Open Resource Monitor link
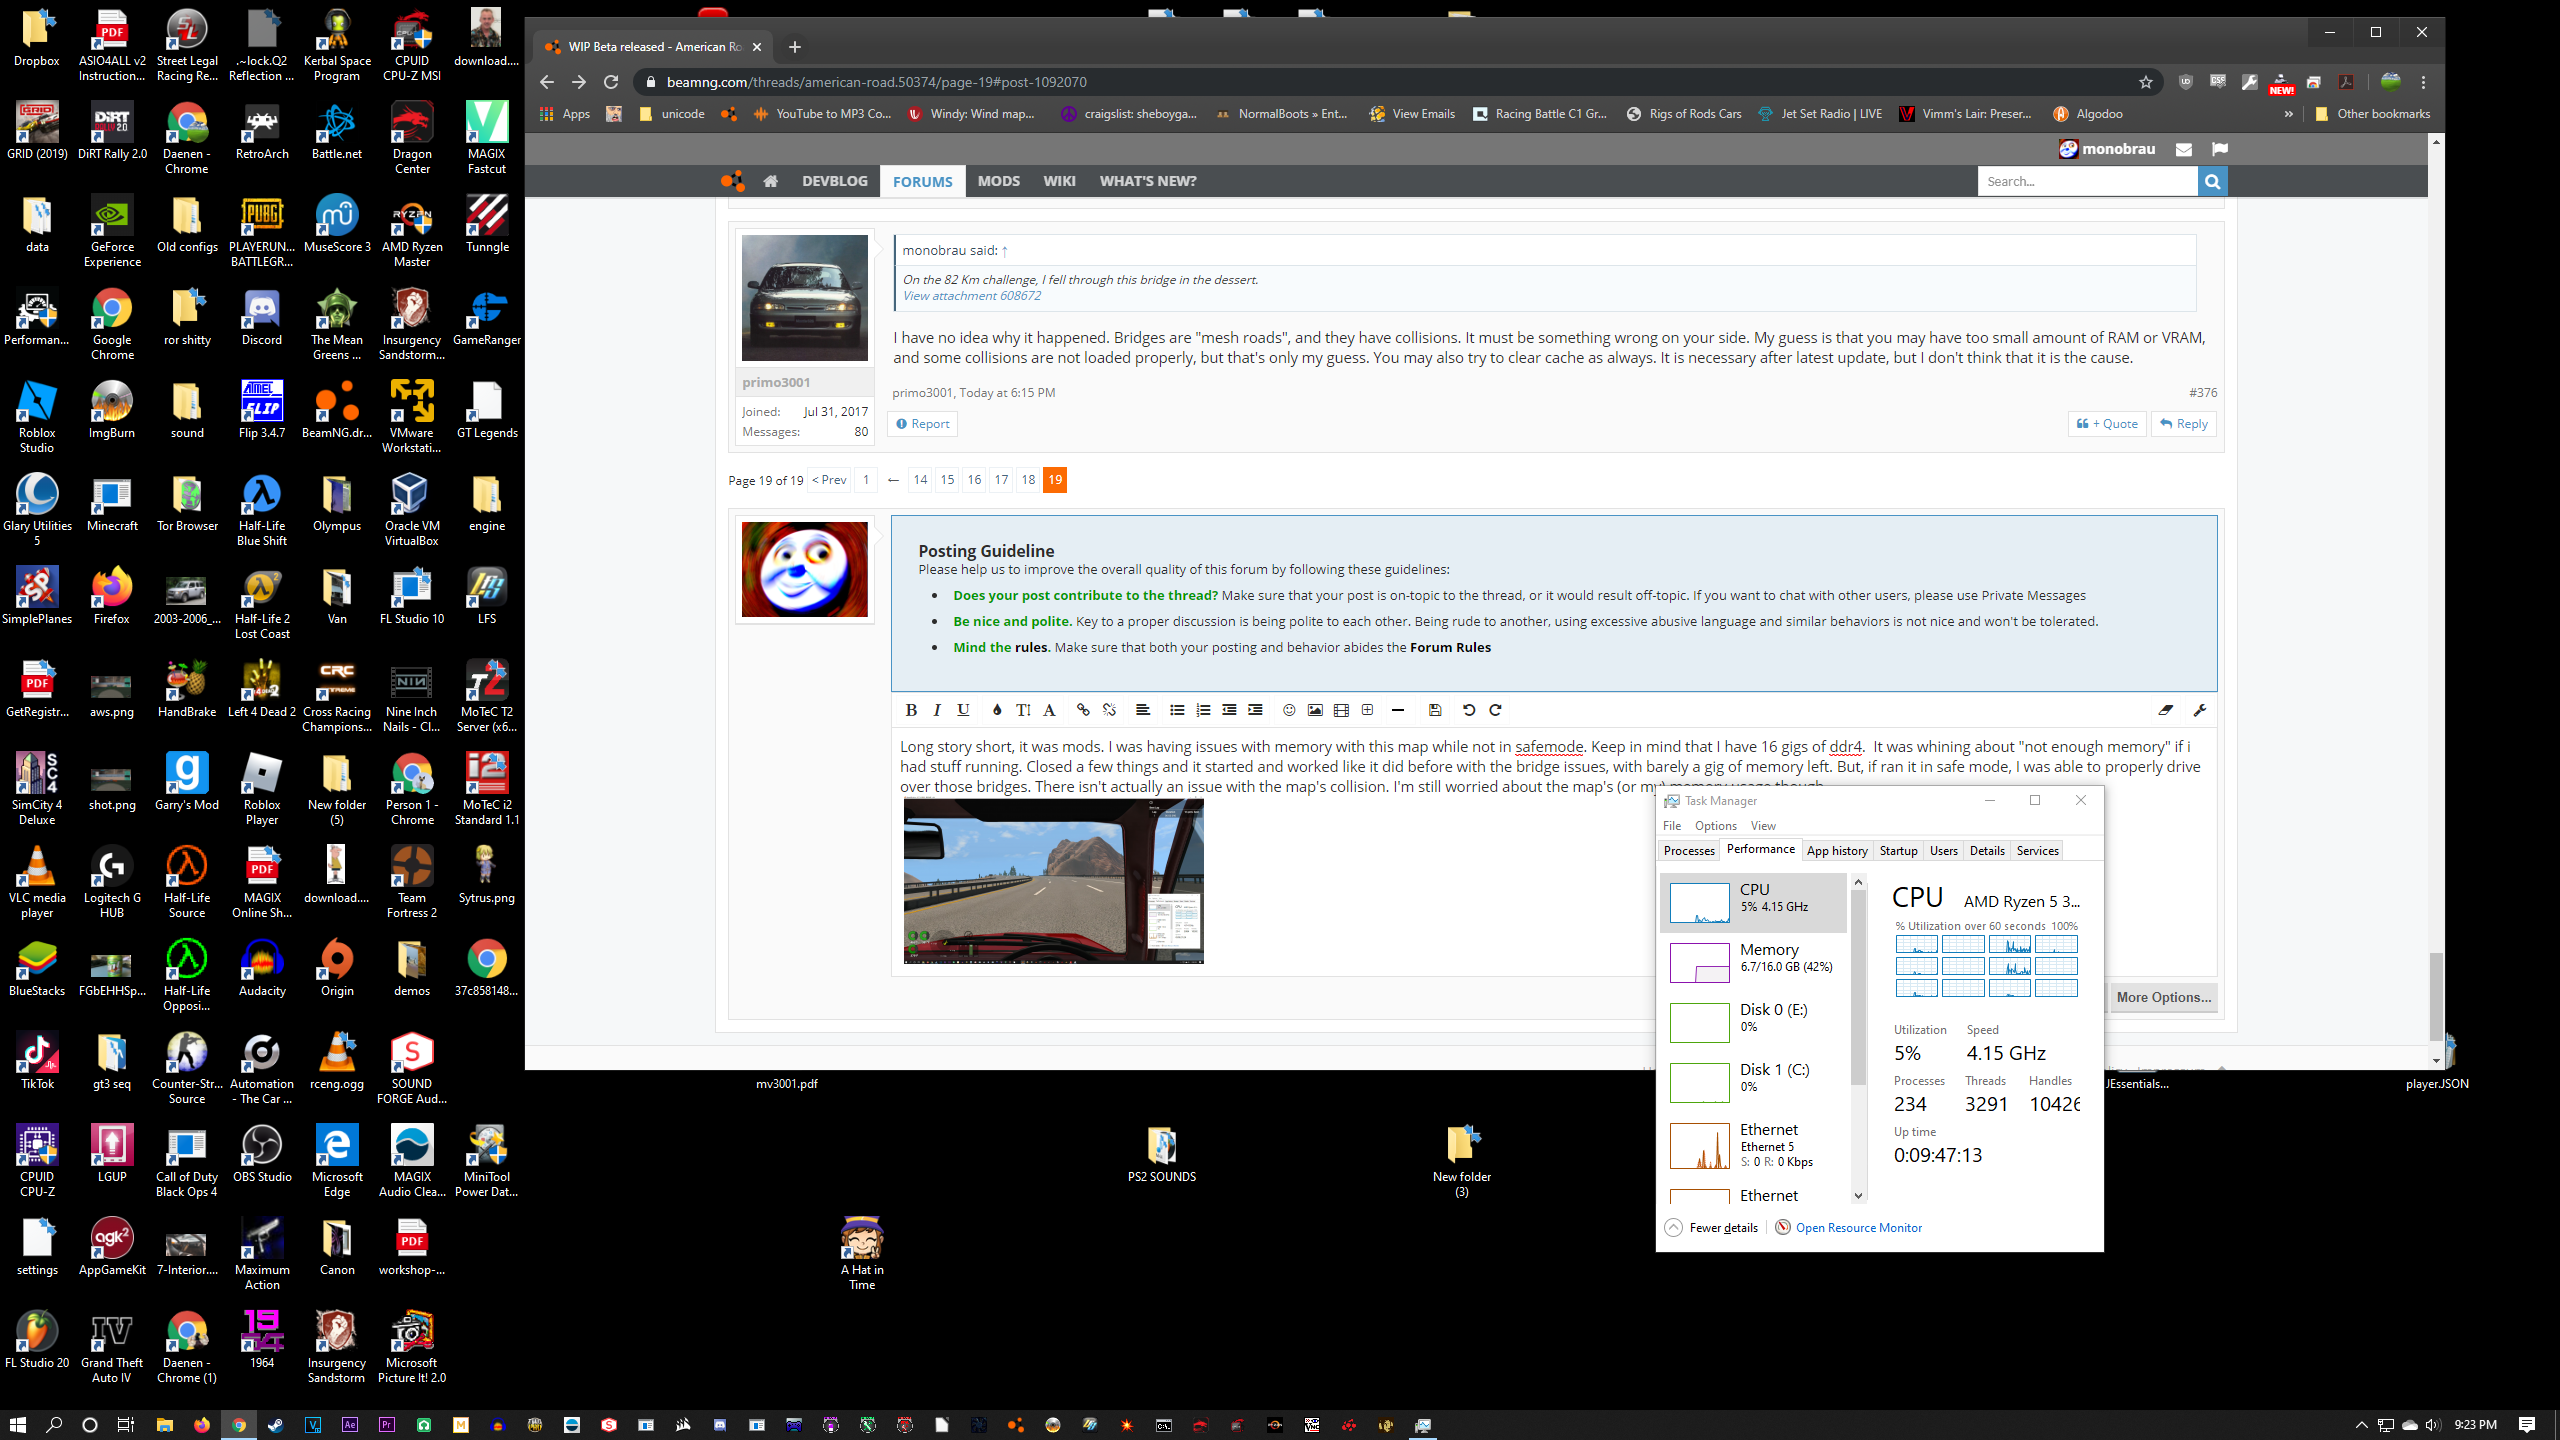This screenshot has height=1440, width=2560. pyautogui.click(x=1858, y=1228)
